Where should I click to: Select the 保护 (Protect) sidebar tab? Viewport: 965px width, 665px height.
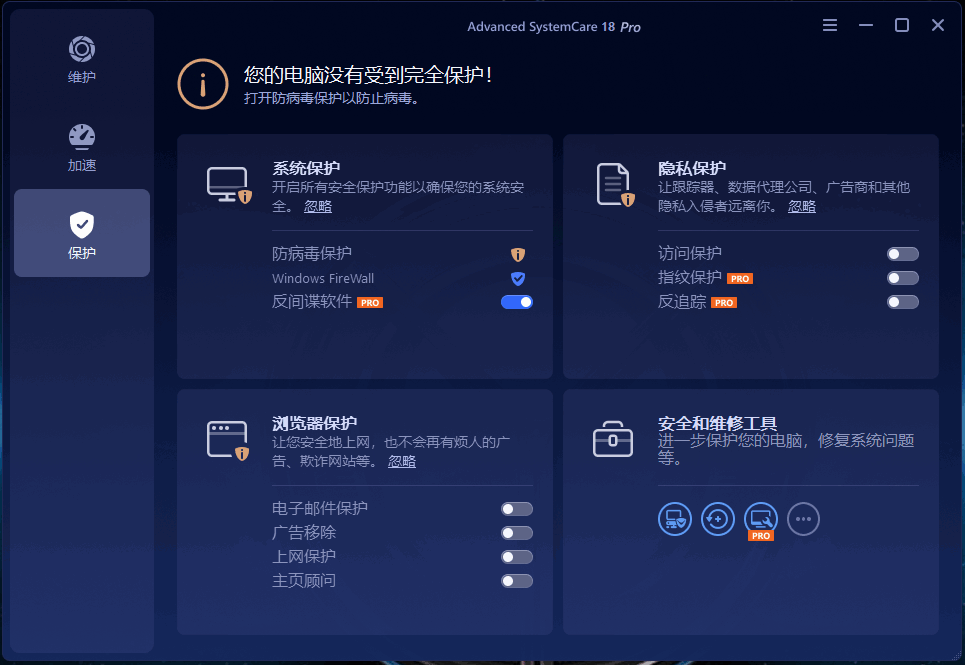(x=82, y=233)
